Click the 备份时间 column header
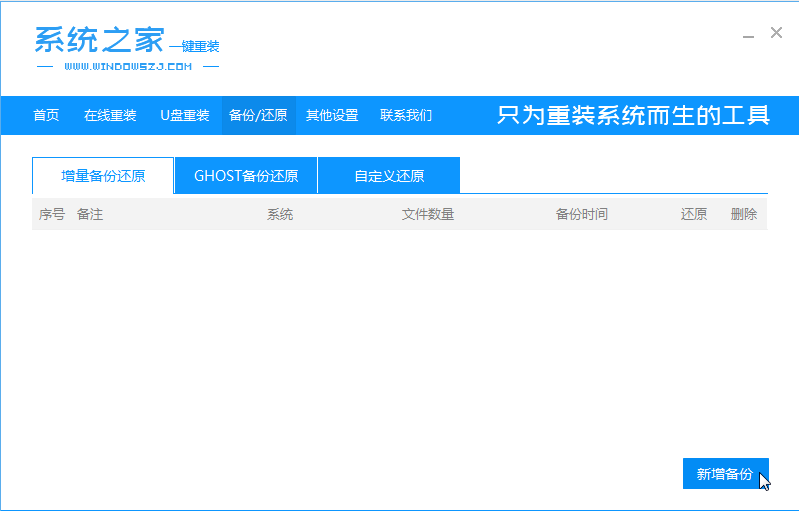This screenshot has height=511, width=799. [582, 214]
